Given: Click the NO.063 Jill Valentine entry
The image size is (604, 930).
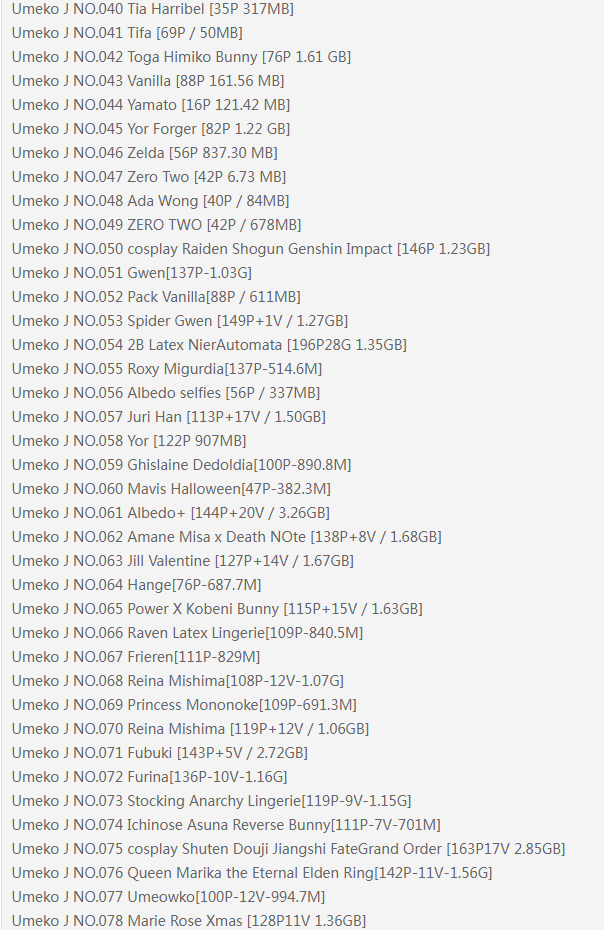Looking at the screenshot, I should (x=183, y=561).
